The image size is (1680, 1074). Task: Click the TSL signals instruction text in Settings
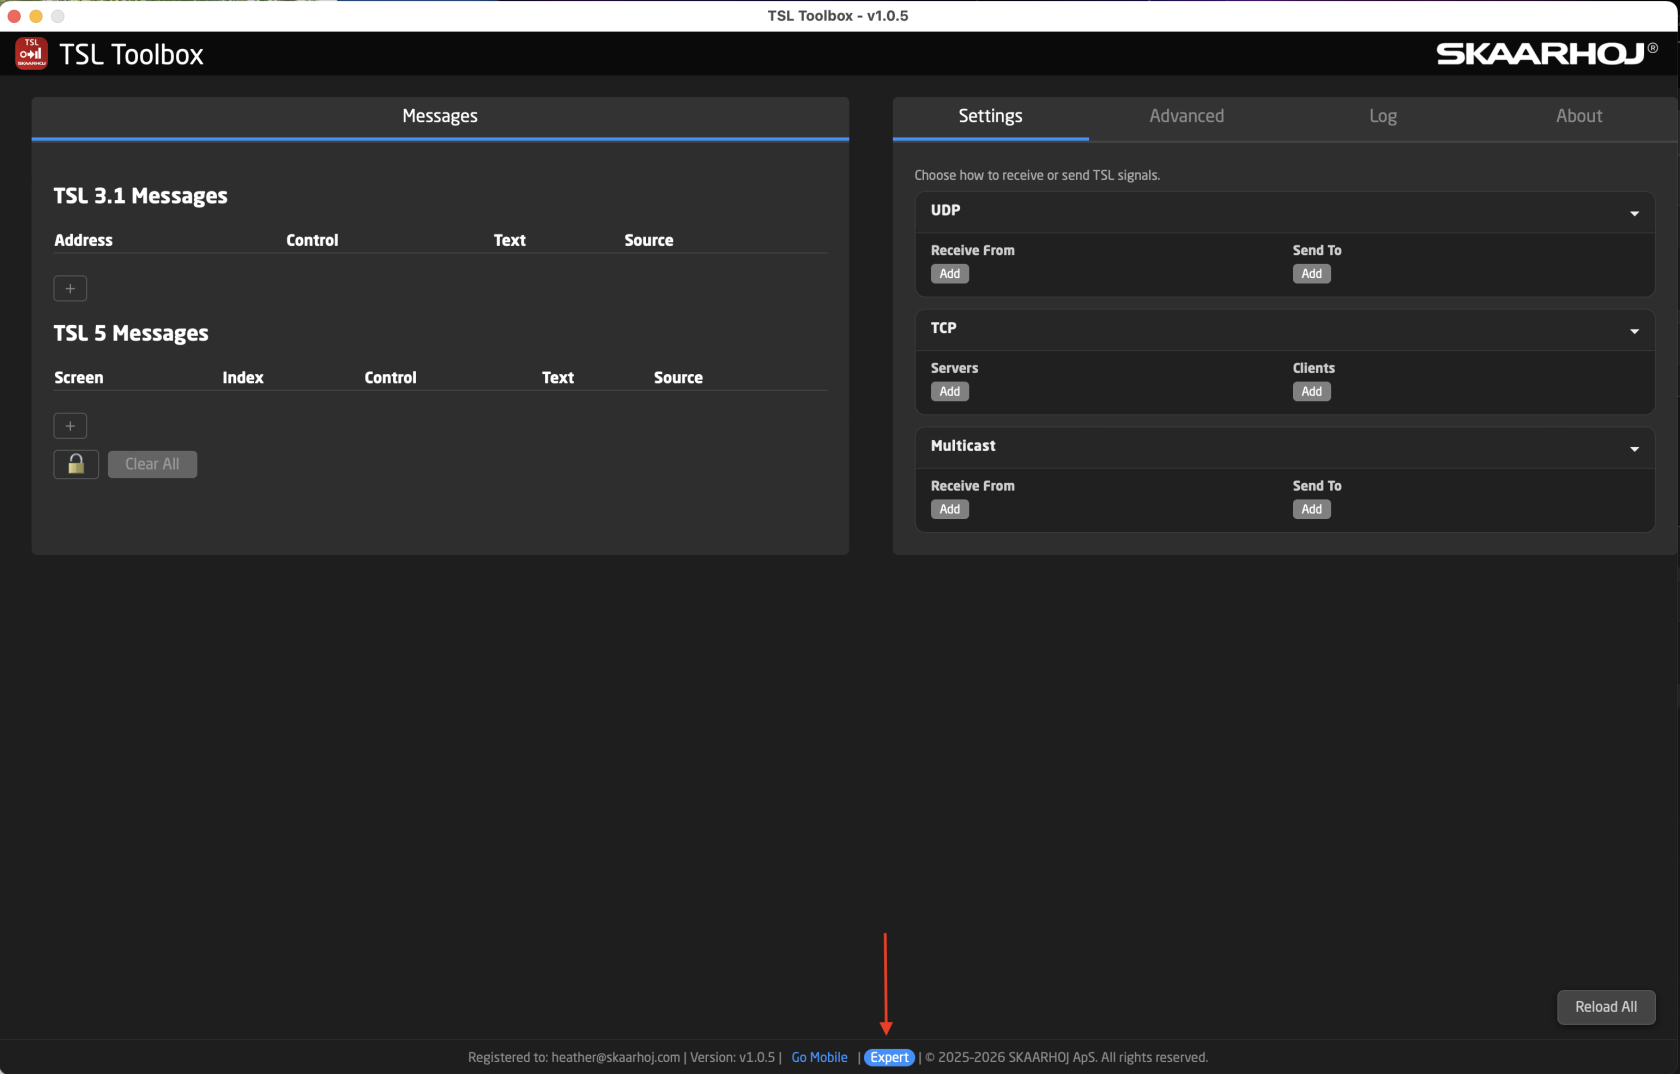click(x=1037, y=175)
